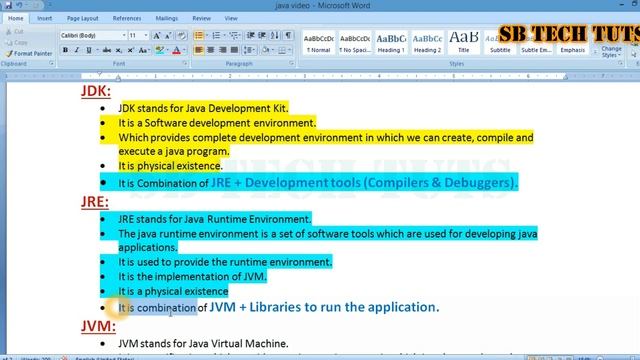Open the Numbering library dropdown arrow
The height and width of the screenshot is (360, 640).
coord(224,36)
